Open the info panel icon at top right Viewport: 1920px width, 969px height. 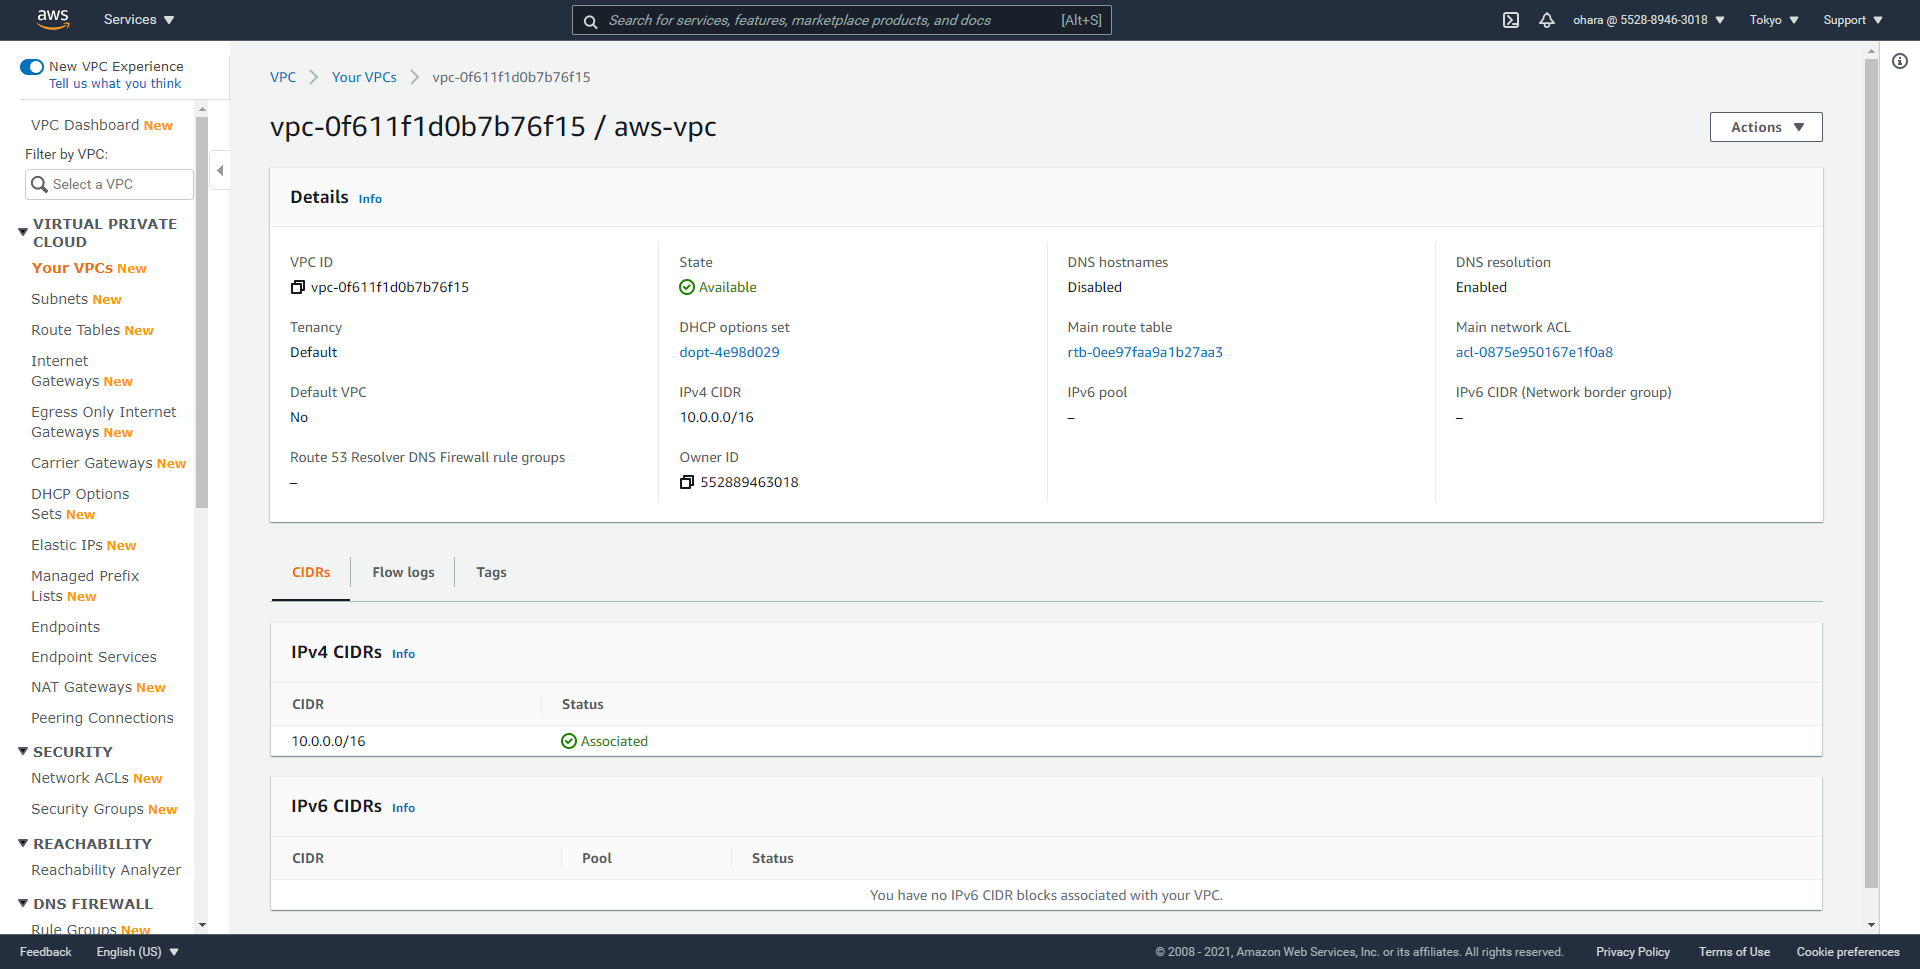[x=1900, y=61]
